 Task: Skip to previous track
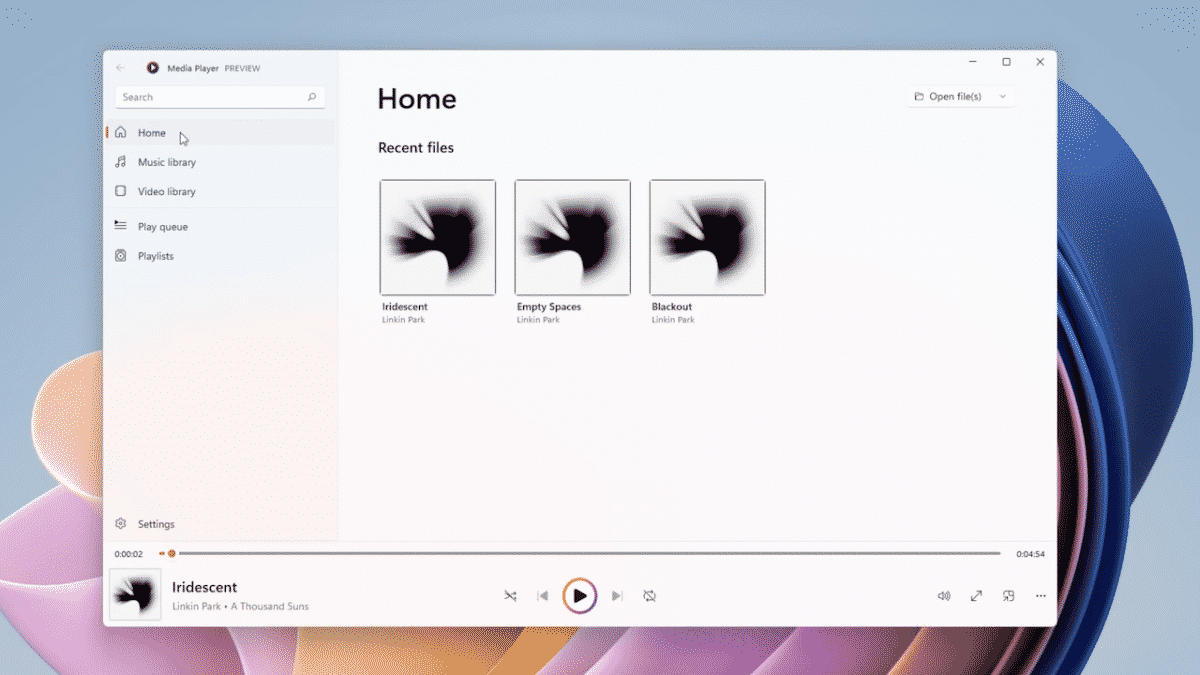click(543, 596)
